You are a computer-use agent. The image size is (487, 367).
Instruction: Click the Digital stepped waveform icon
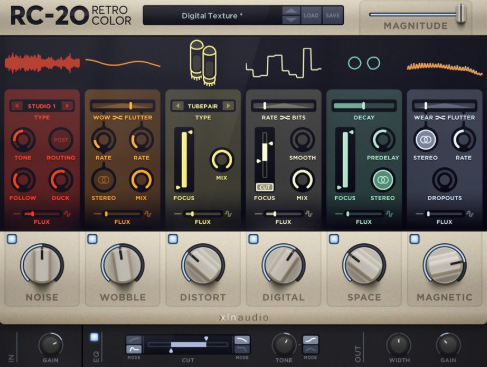pyautogui.click(x=283, y=63)
